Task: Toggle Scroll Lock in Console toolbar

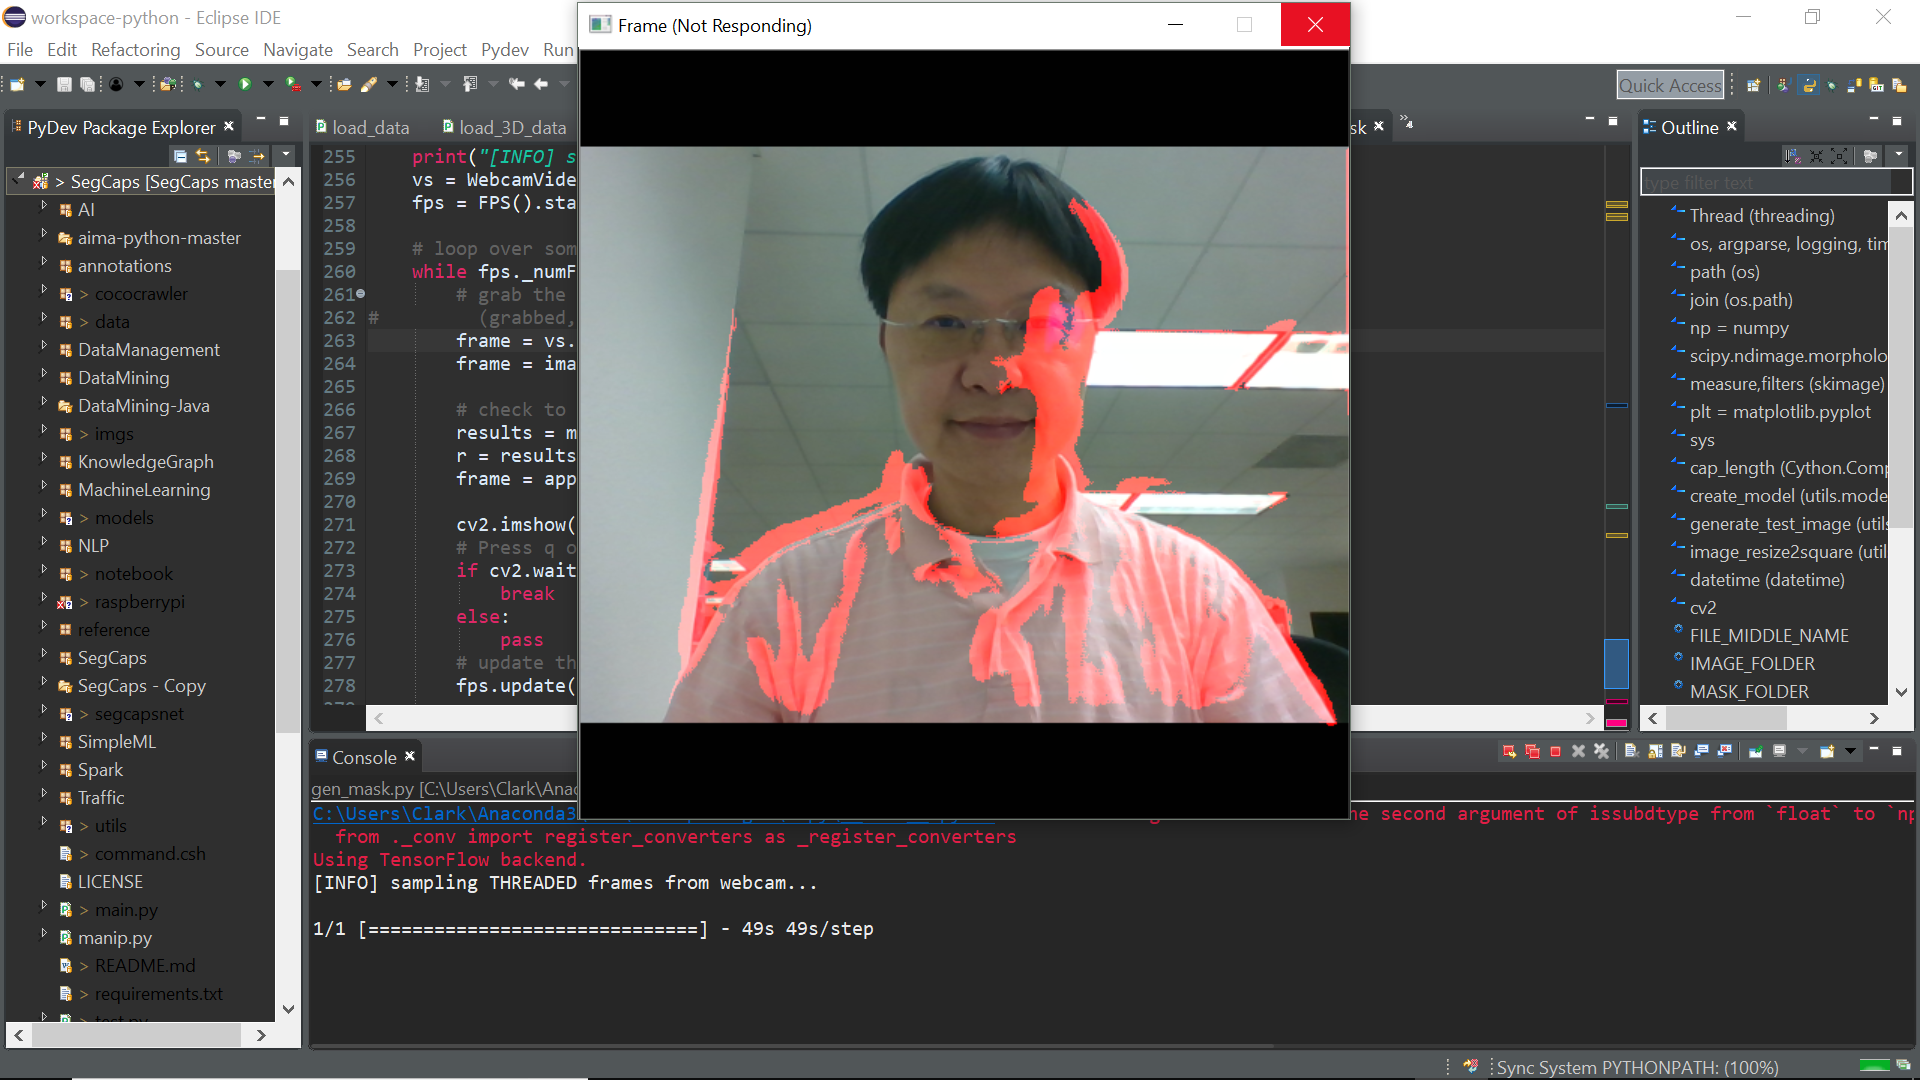Action: coord(1655,752)
